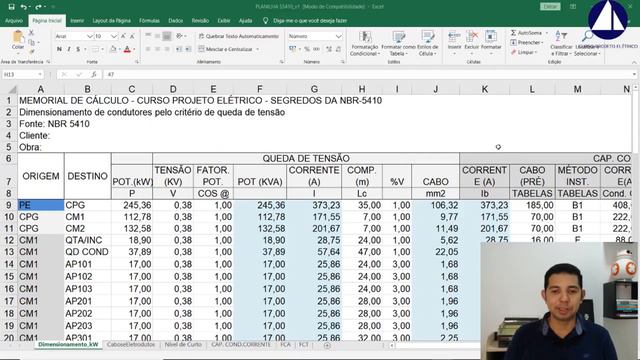Align text to the bottom
Viewport: 640px width, 360px height.
click(x=167, y=36)
